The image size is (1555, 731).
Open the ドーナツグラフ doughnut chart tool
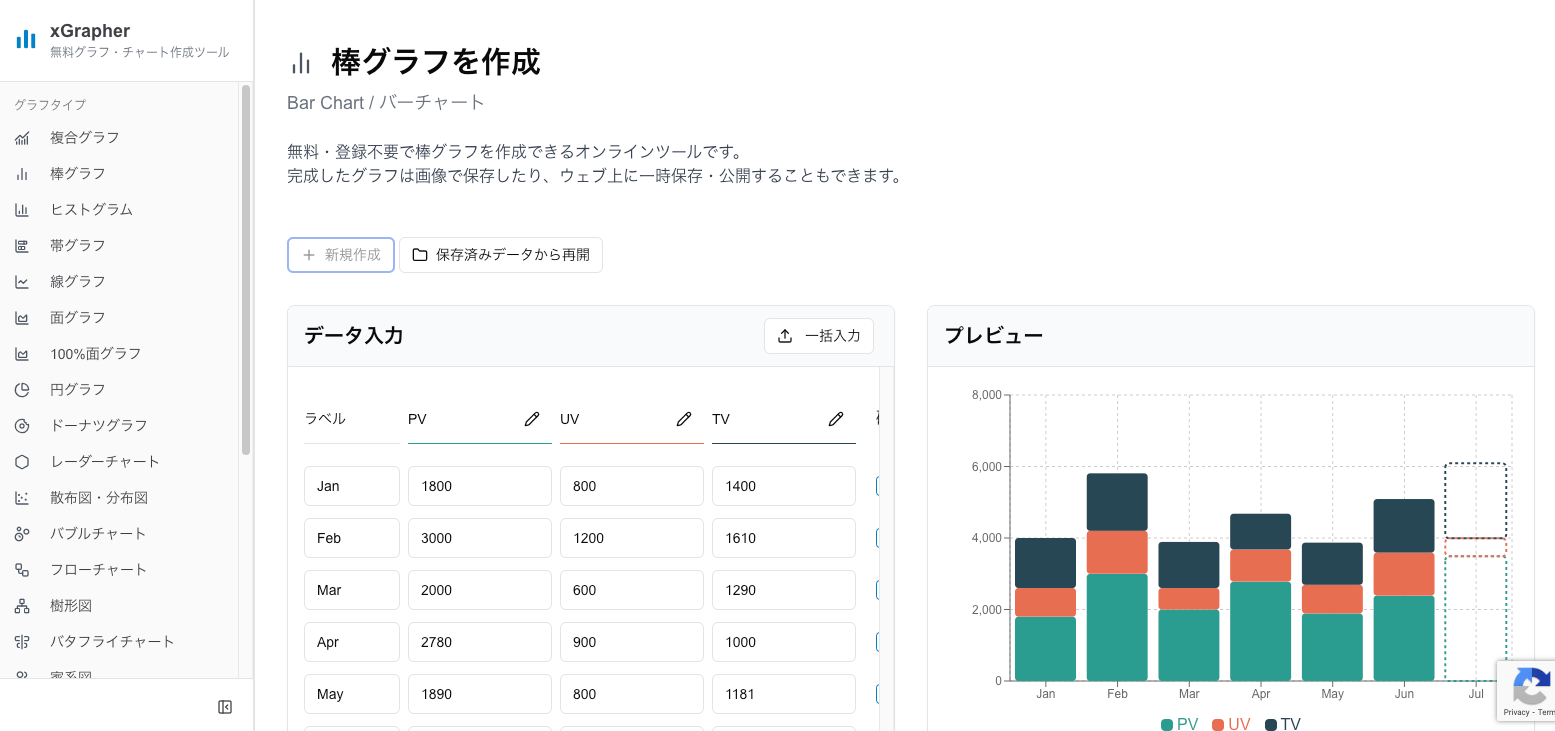(97, 425)
